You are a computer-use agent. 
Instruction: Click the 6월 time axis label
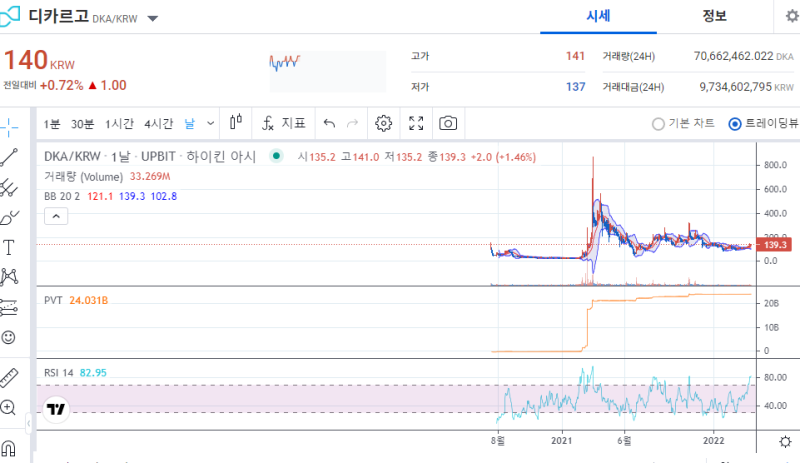(624, 441)
